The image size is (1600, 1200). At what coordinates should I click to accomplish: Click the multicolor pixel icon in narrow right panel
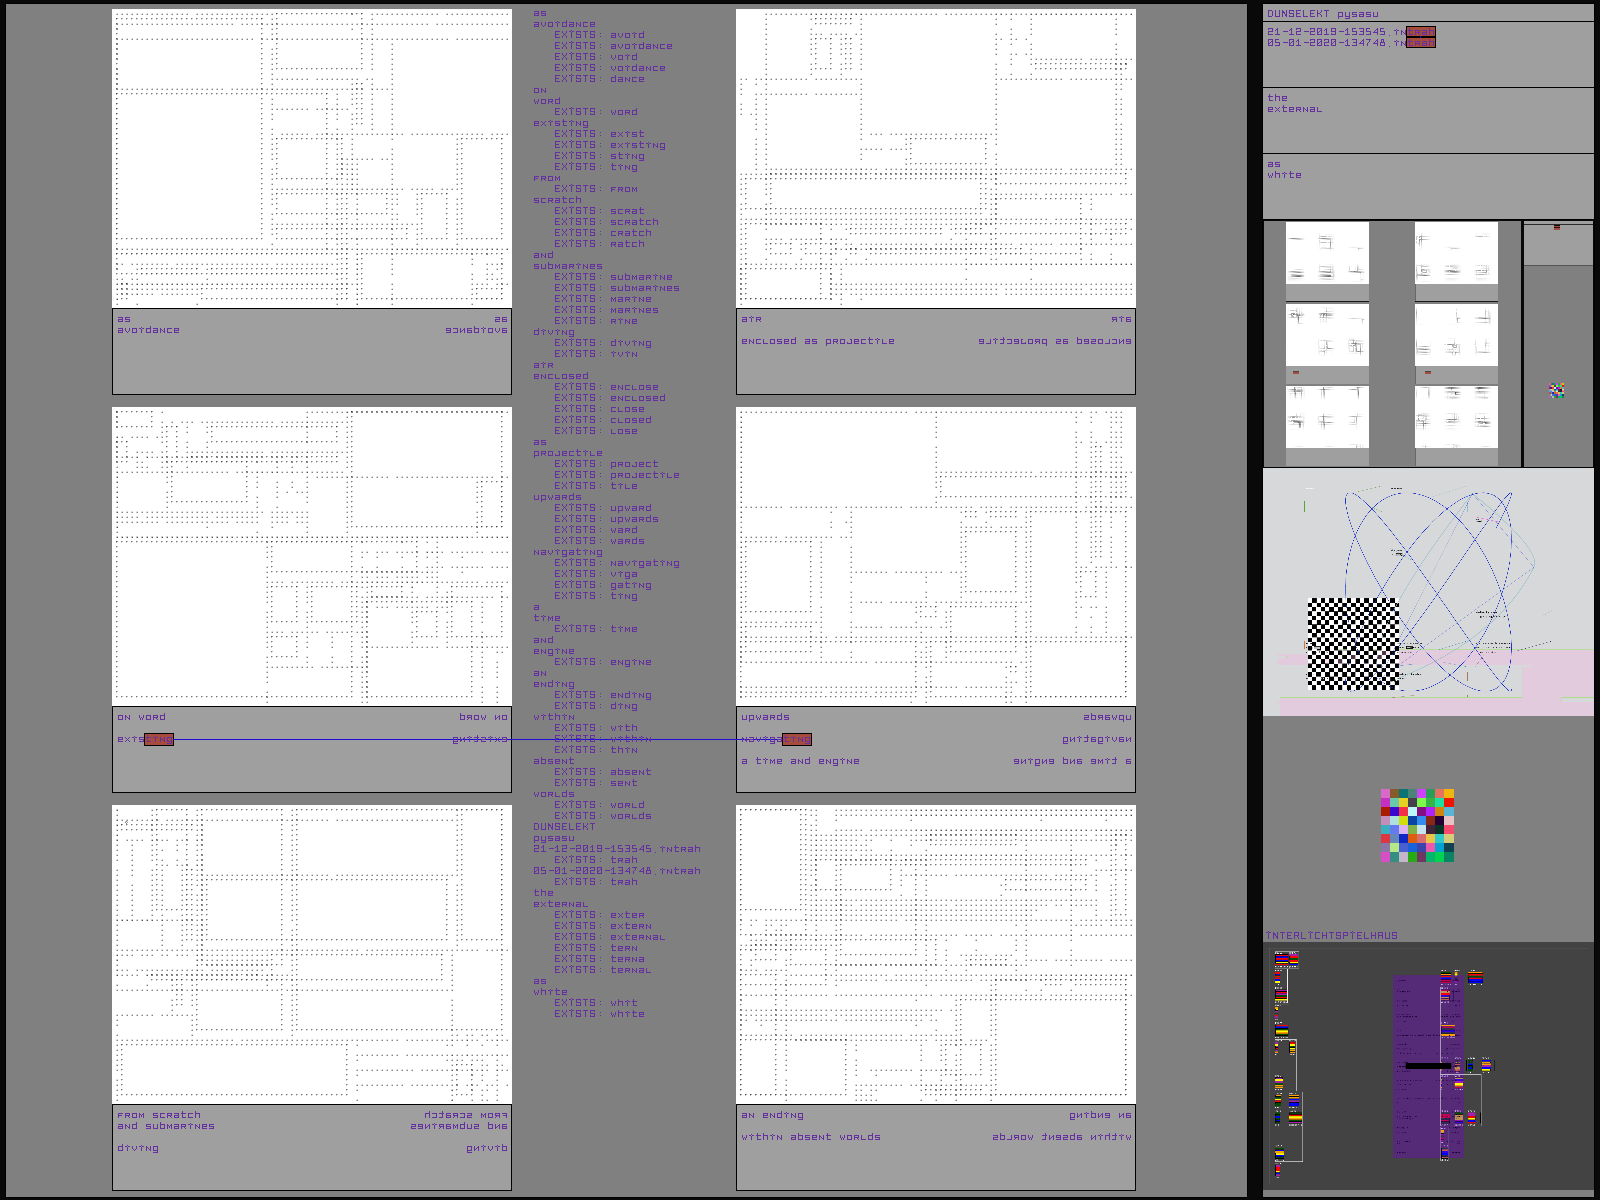1557,391
